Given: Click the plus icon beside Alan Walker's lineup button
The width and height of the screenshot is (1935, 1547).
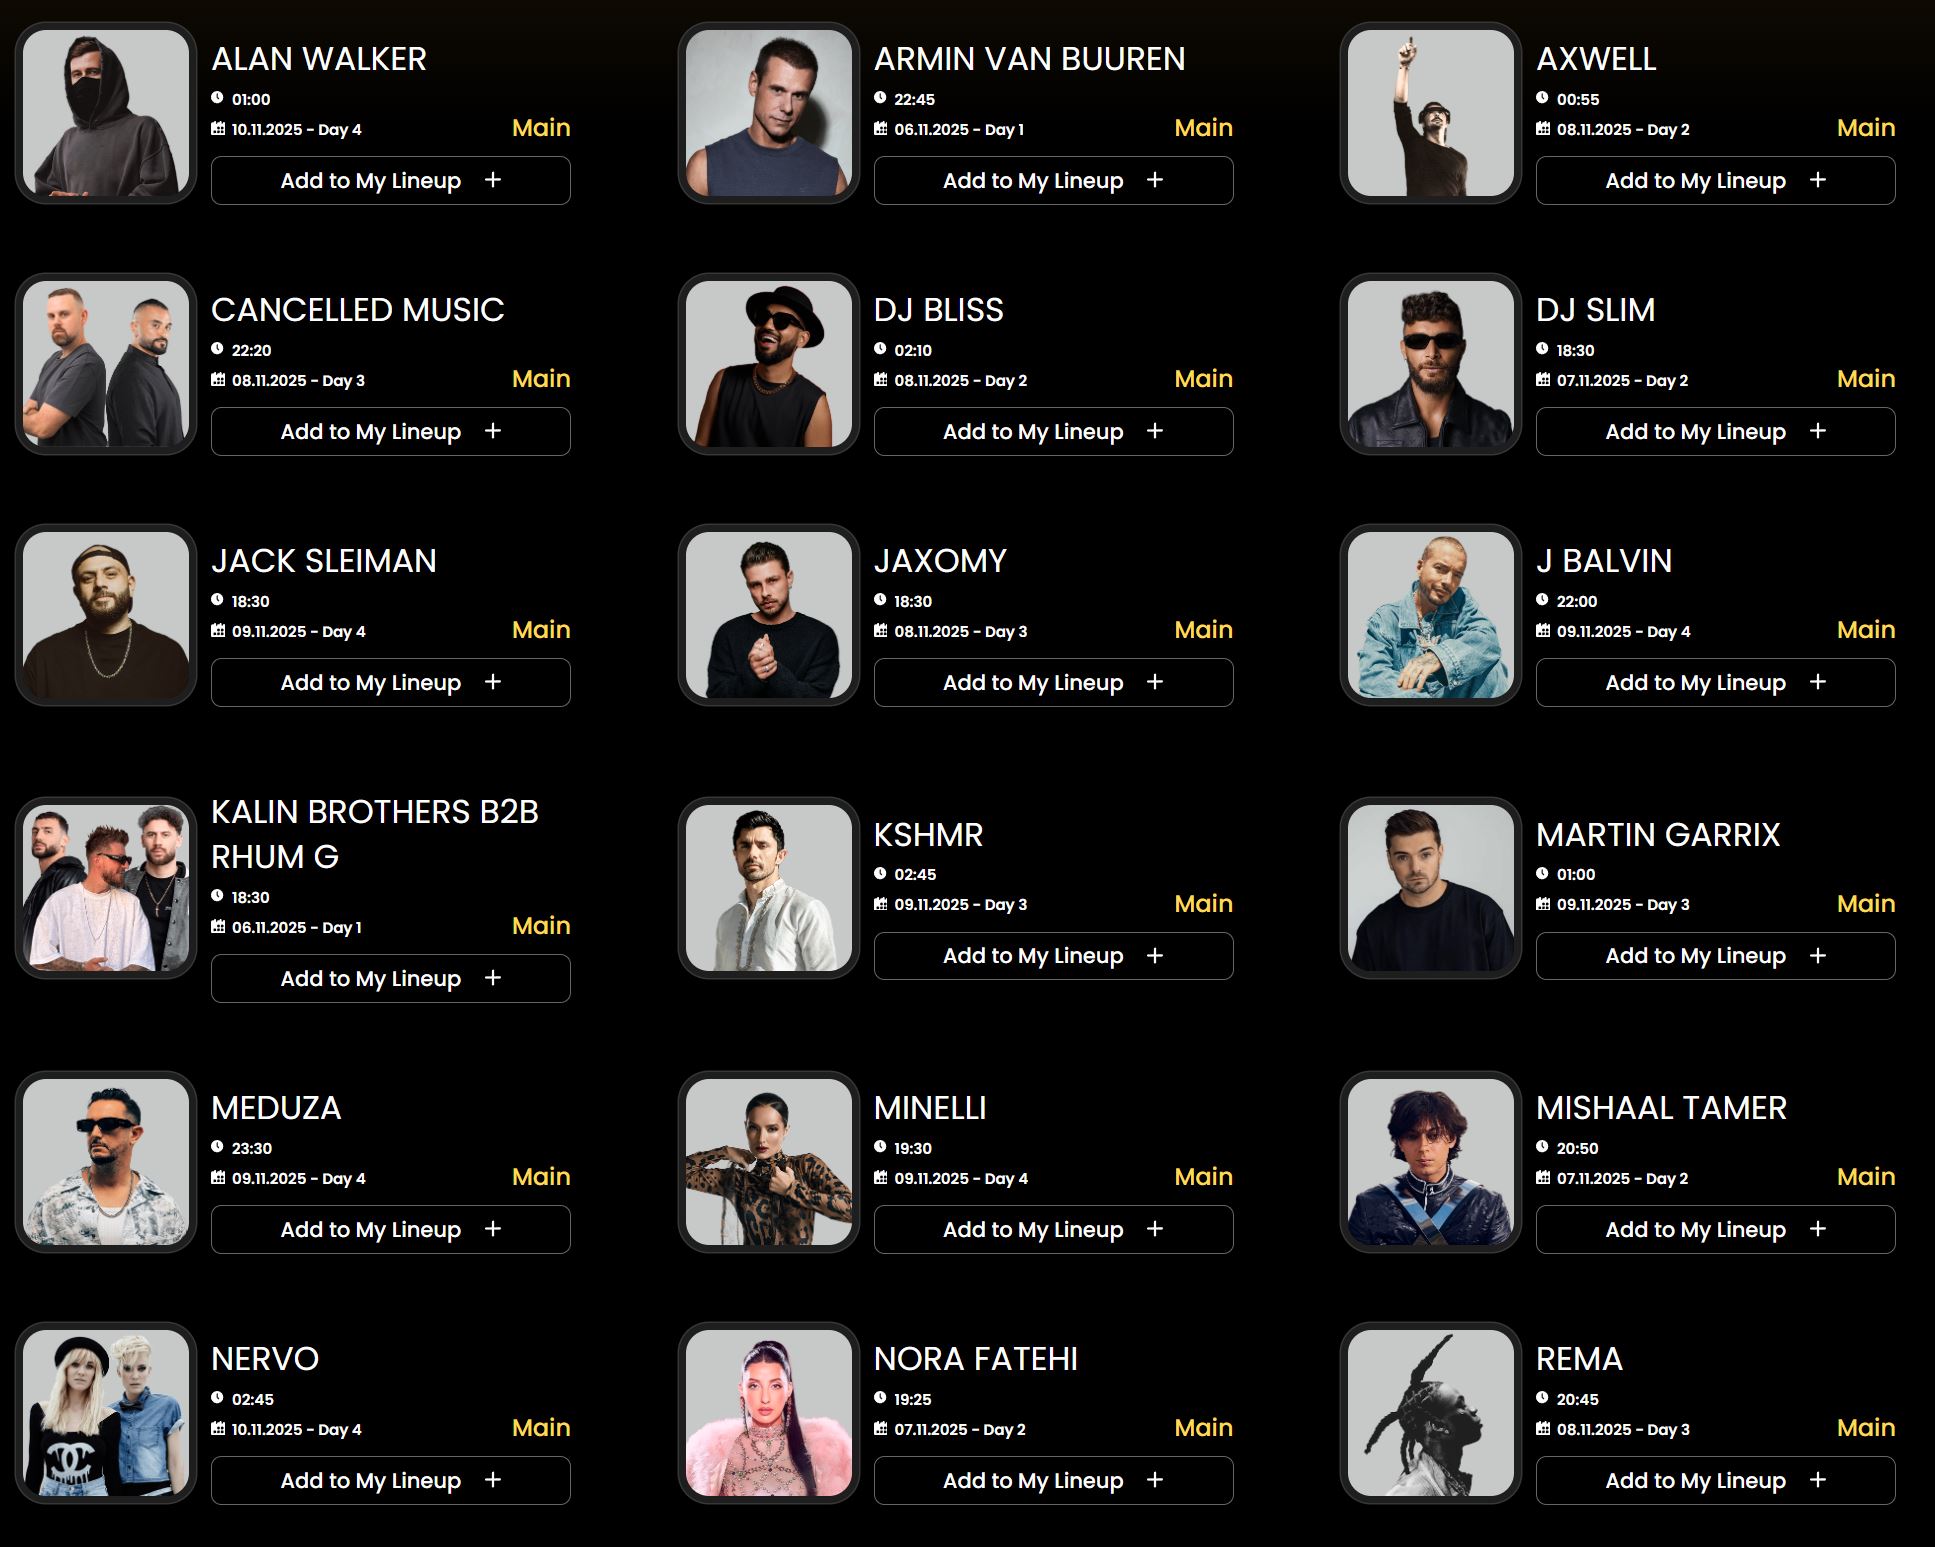Looking at the screenshot, I should click(x=493, y=180).
